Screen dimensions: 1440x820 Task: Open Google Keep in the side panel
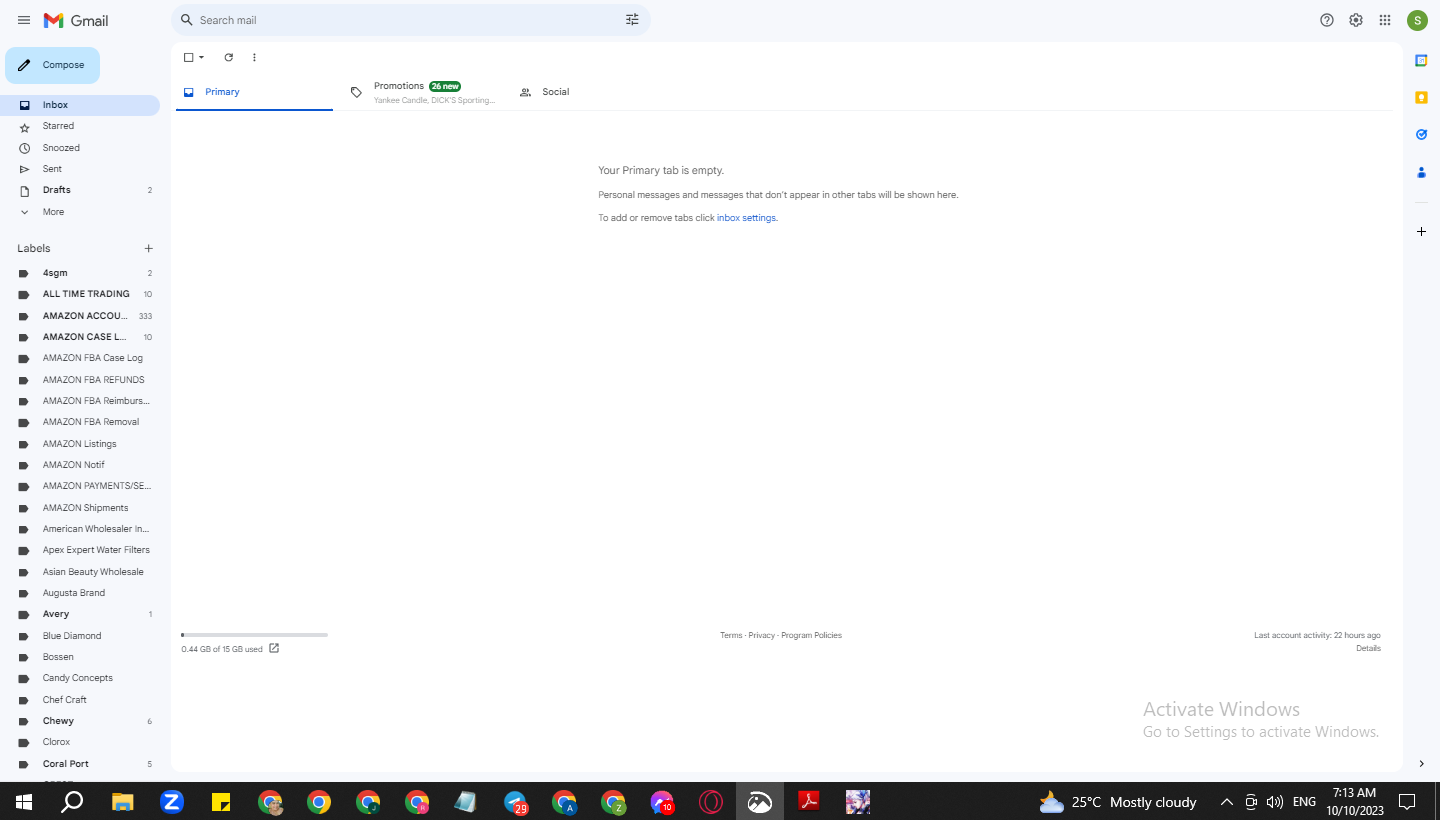tap(1421, 97)
